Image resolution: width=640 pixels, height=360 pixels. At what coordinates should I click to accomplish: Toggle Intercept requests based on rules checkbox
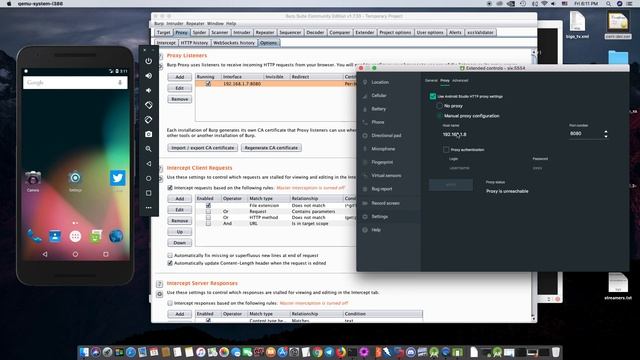click(x=170, y=188)
